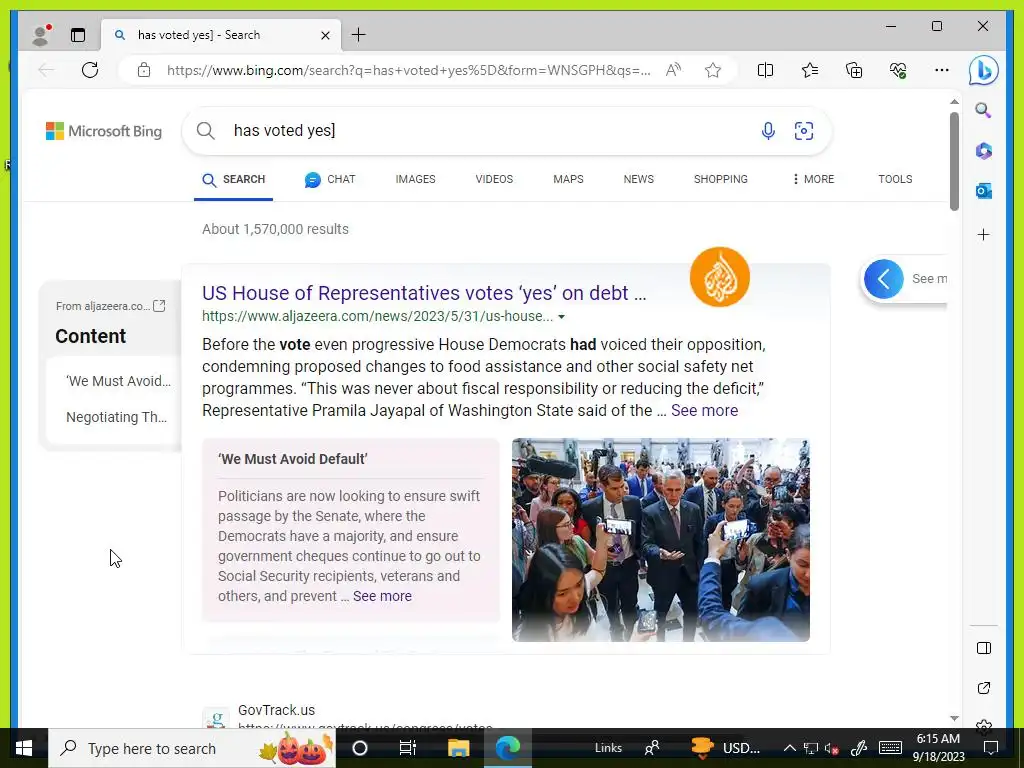Open a new tab with the plus button
Viewport: 1024px width, 768px height.
click(x=359, y=35)
